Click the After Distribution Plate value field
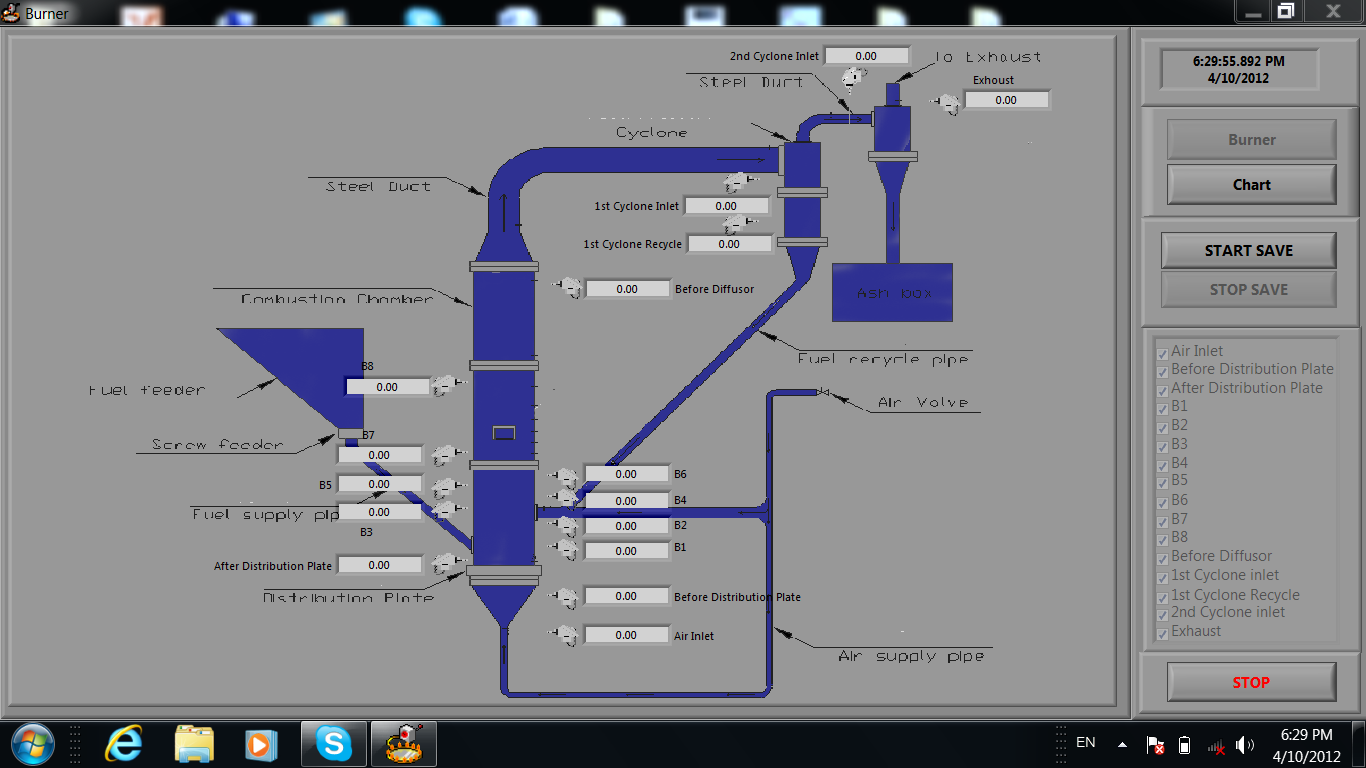1366x768 pixels. [x=379, y=565]
